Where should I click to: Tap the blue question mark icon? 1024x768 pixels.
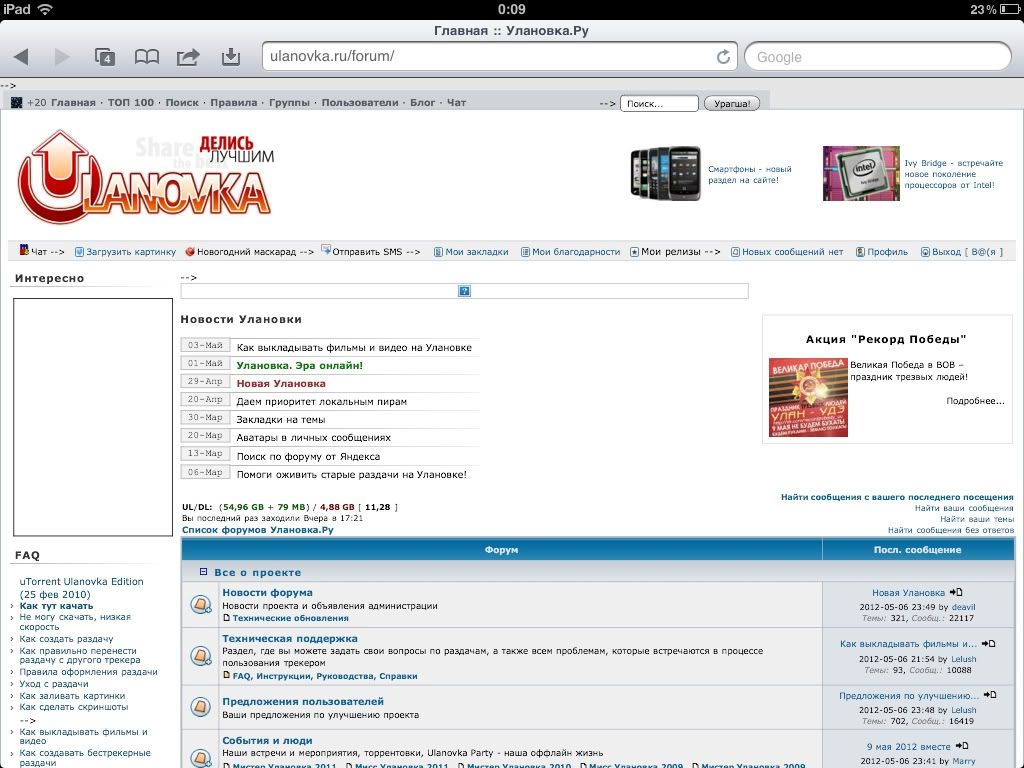464,291
